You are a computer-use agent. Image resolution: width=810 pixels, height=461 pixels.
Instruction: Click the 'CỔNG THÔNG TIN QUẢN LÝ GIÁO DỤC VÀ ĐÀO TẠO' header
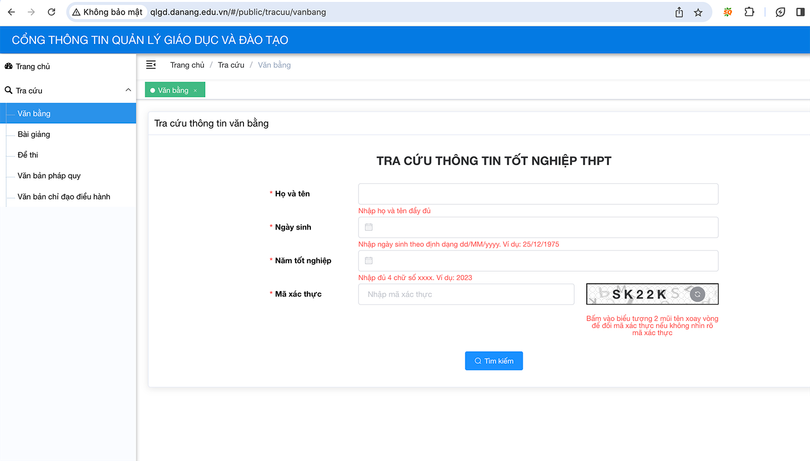(x=150, y=40)
